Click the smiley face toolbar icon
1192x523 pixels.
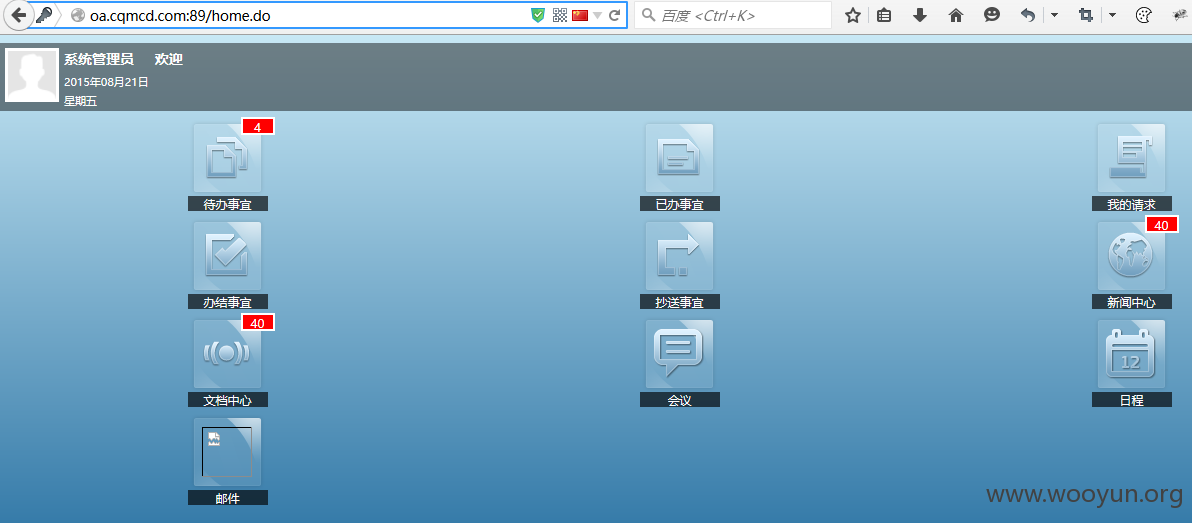(x=992, y=15)
